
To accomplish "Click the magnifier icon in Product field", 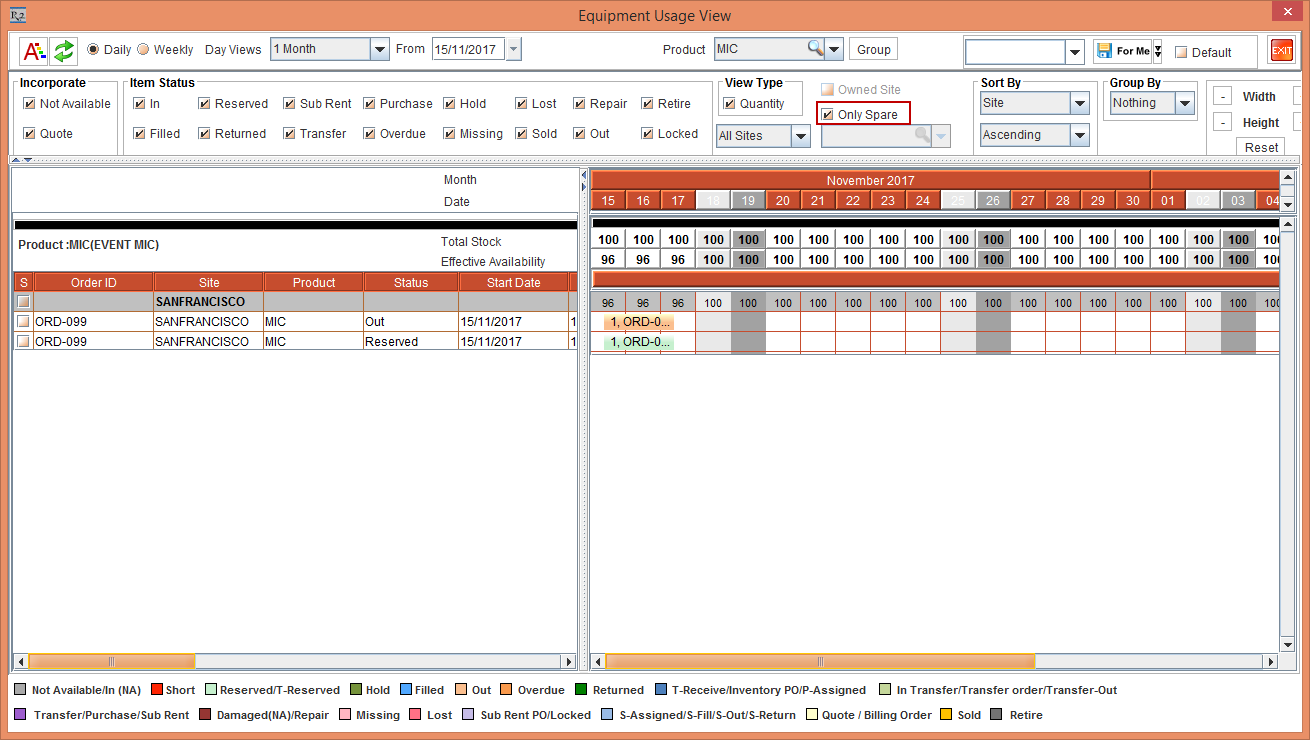I will tap(815, 49).
